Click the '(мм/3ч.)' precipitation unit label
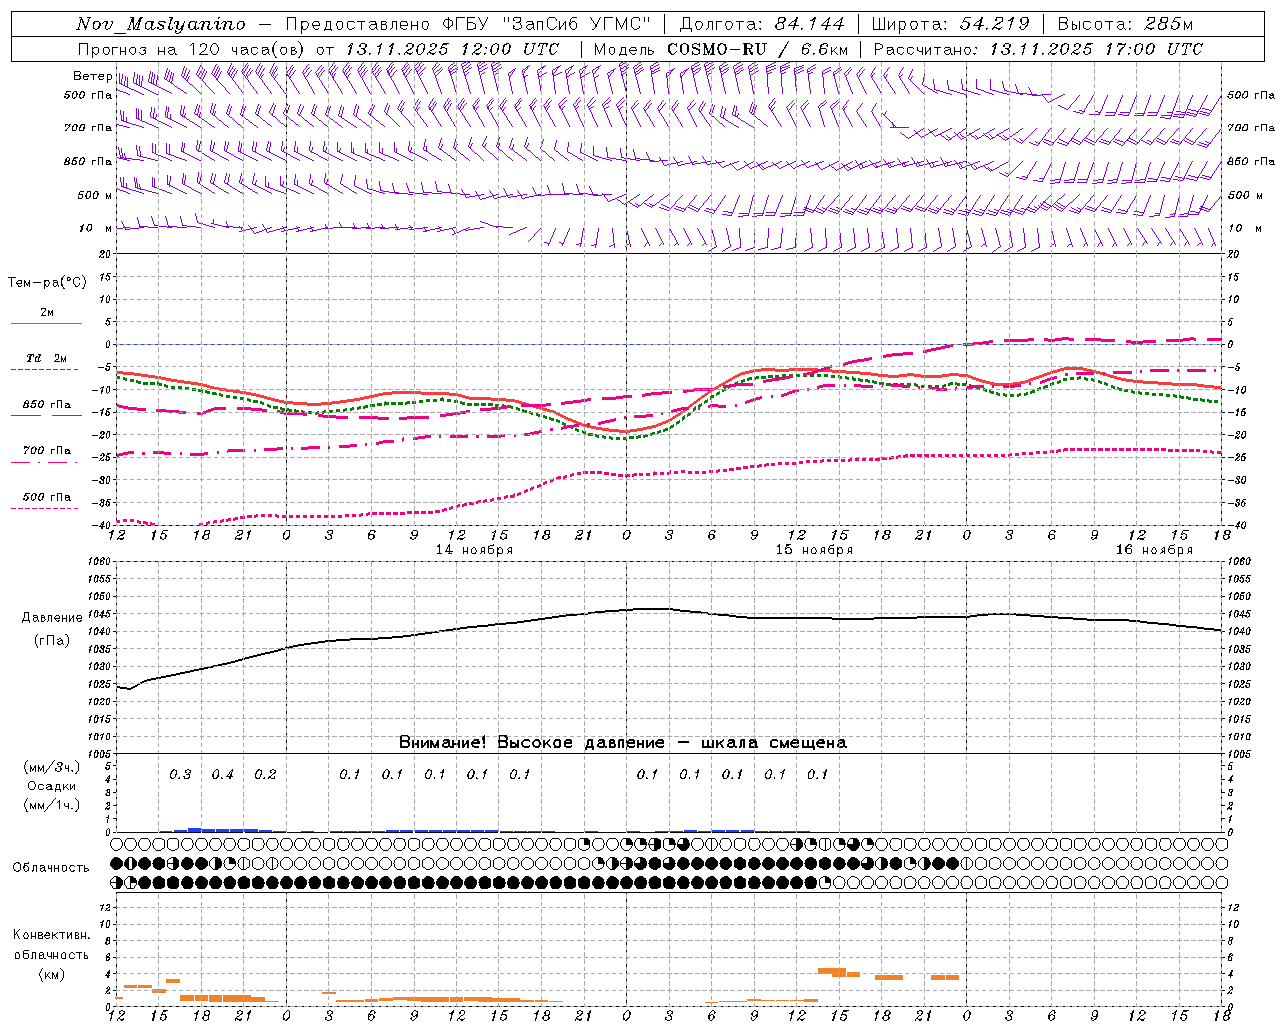 point(52,767)
